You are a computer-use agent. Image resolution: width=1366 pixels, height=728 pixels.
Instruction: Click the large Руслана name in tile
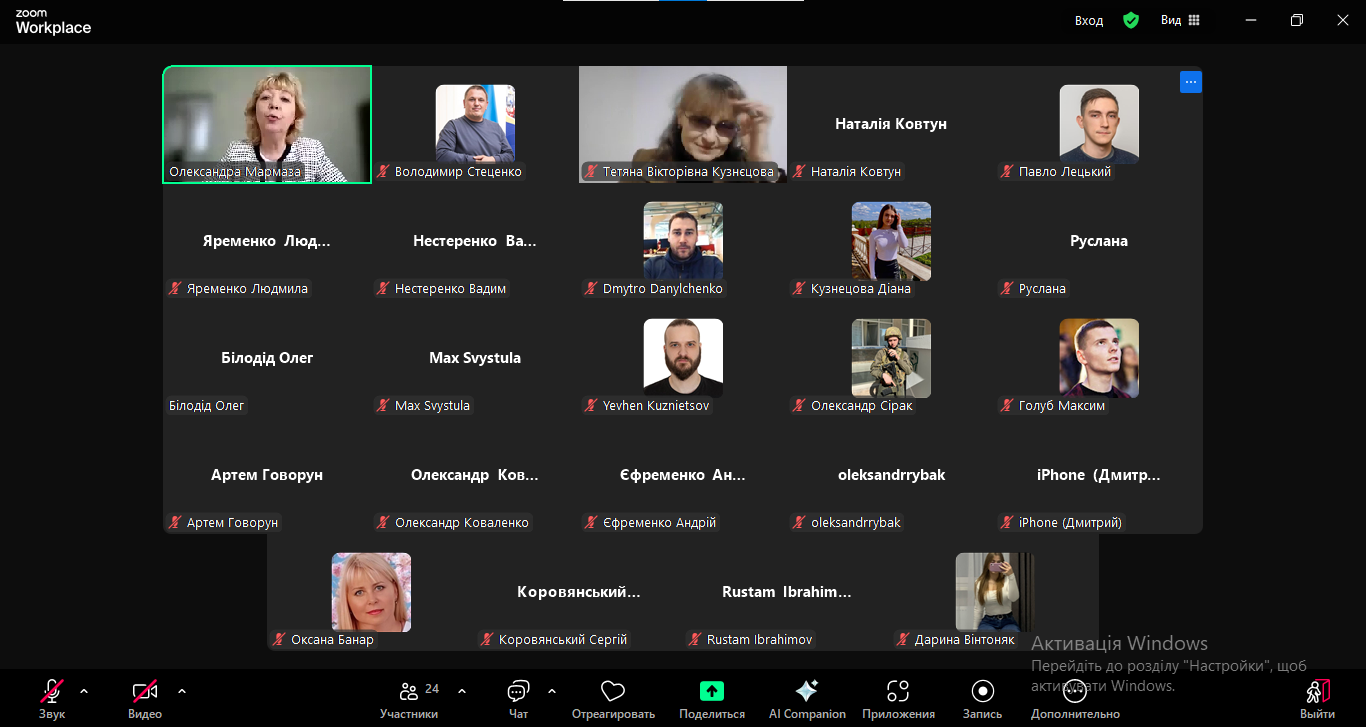1099,241
